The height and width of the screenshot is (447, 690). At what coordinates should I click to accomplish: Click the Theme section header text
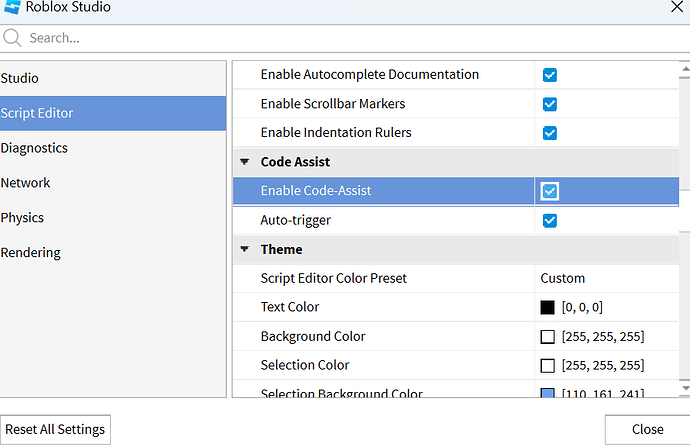coord(281,249)
